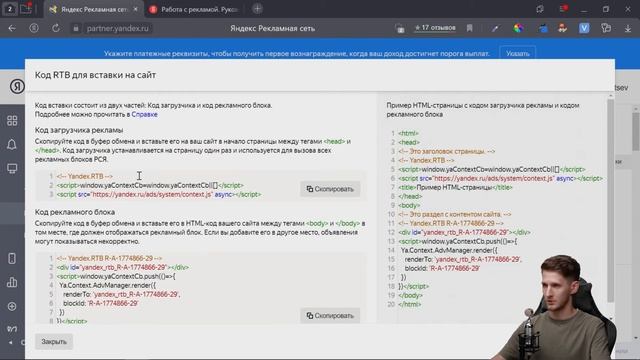Click the partner.yandex.ru address field
The height and width of the screenshot is (360, 640).
pyautogui.click(x=118, y=29)
